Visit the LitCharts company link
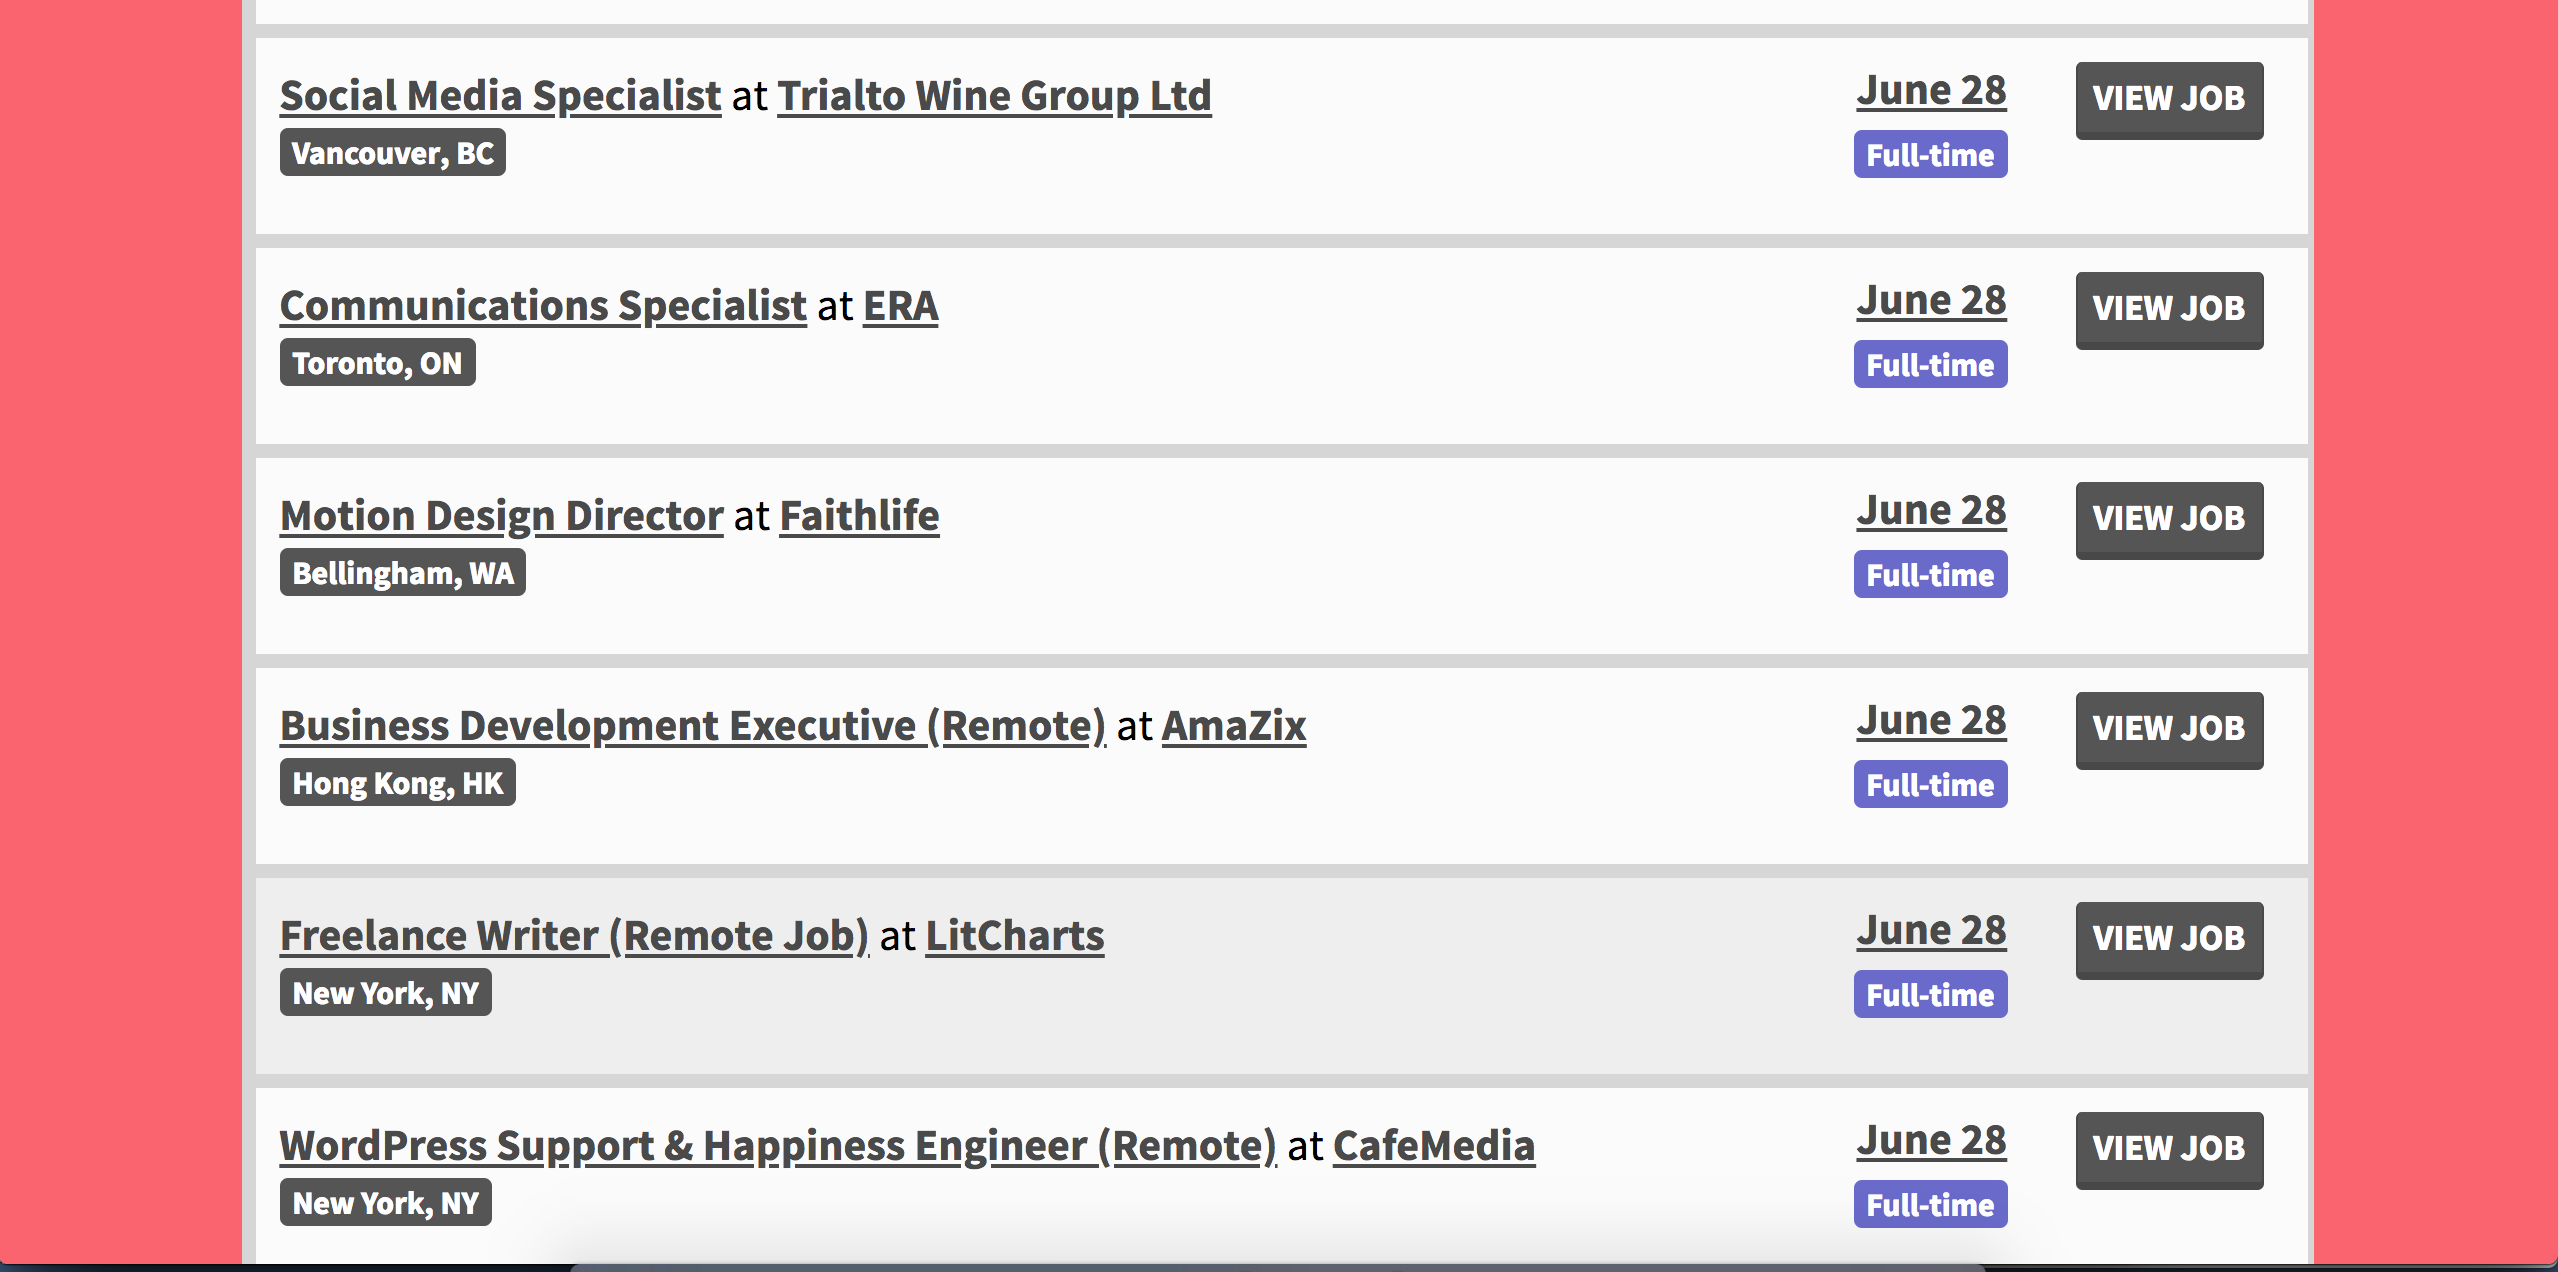 pos(1012,935)
